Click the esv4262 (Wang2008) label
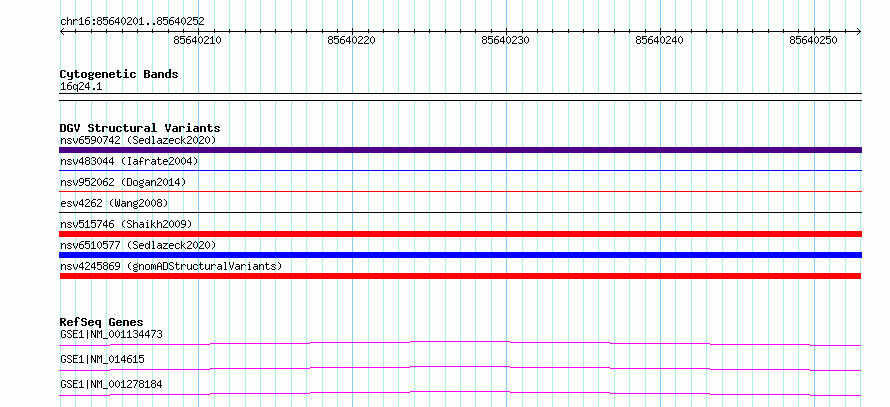Screen dimensions: 890x407 click(114, 203)
